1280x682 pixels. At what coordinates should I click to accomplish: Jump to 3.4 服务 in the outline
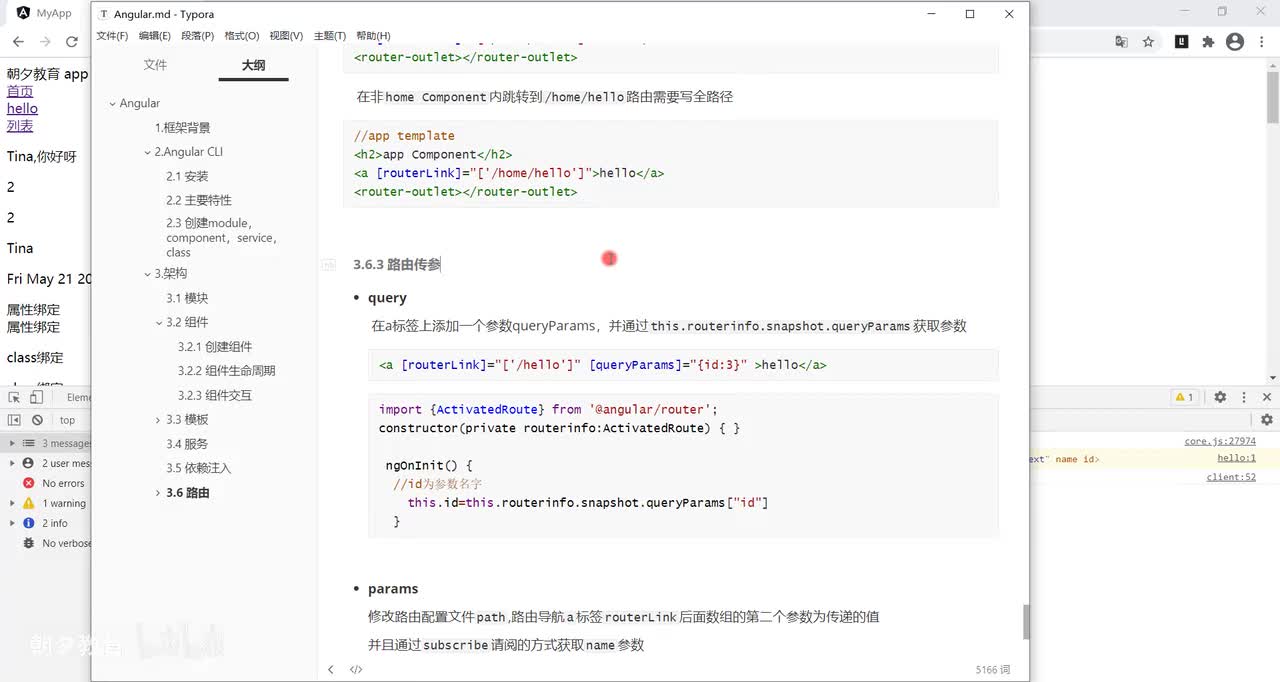pos(187,444)
